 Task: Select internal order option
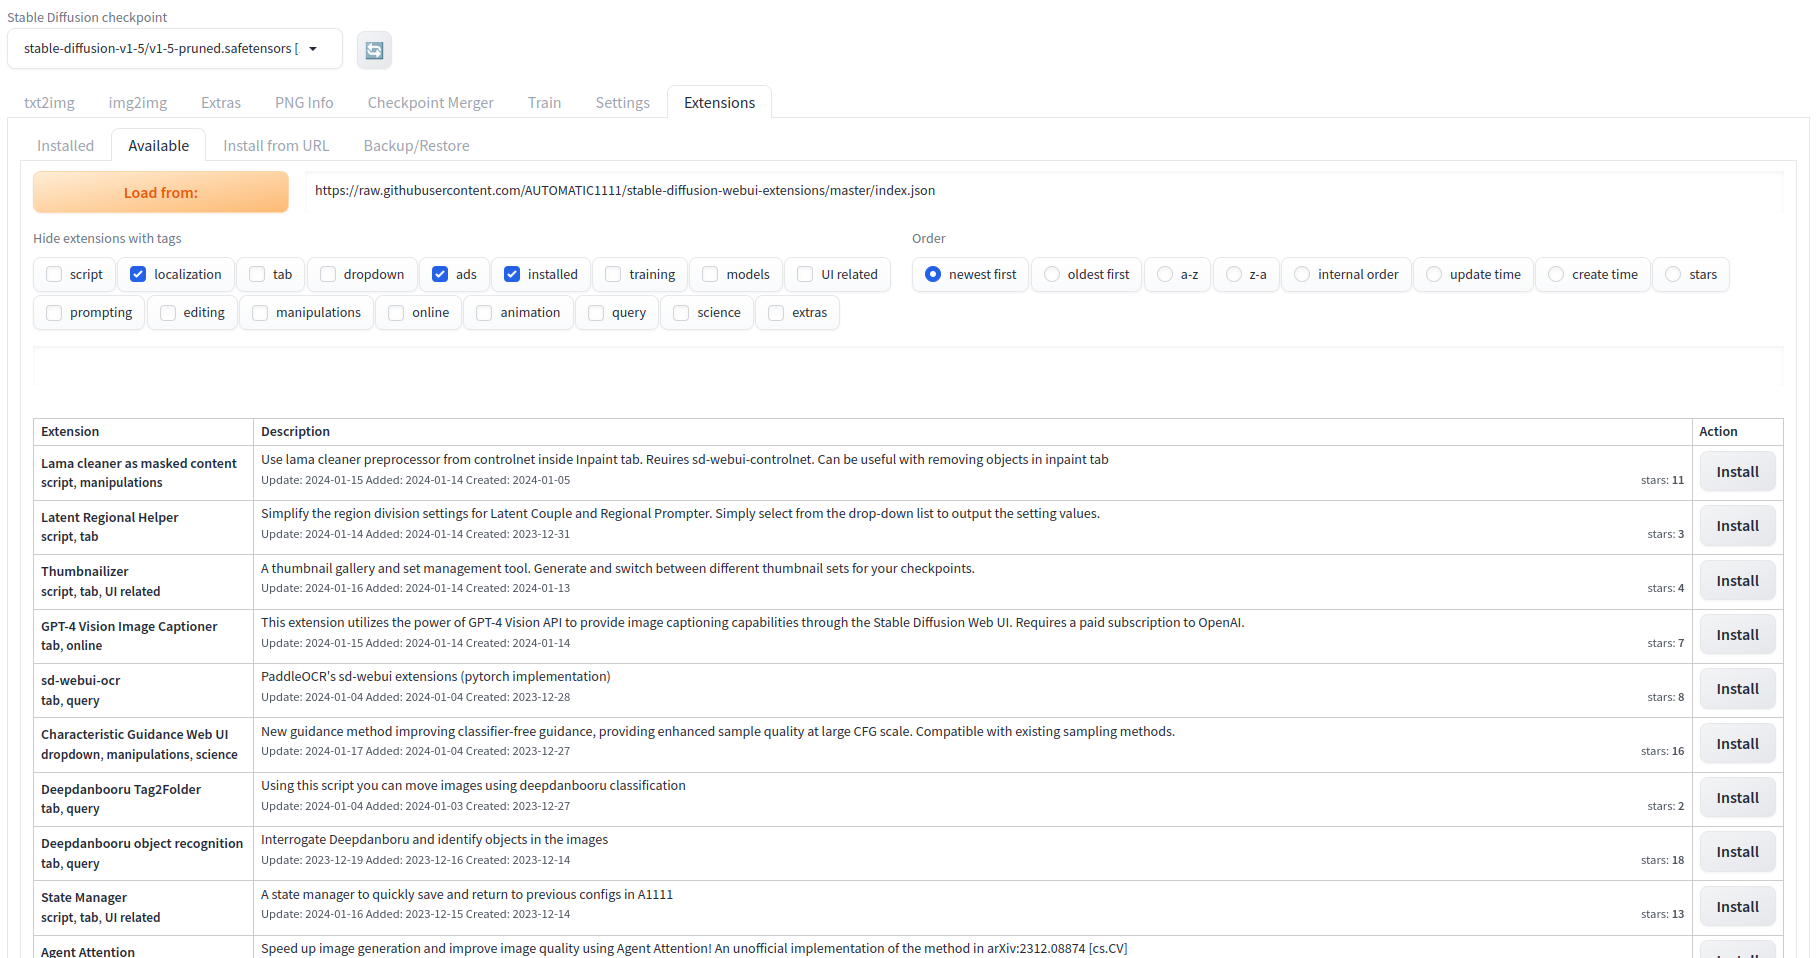tap(1302, 275)
